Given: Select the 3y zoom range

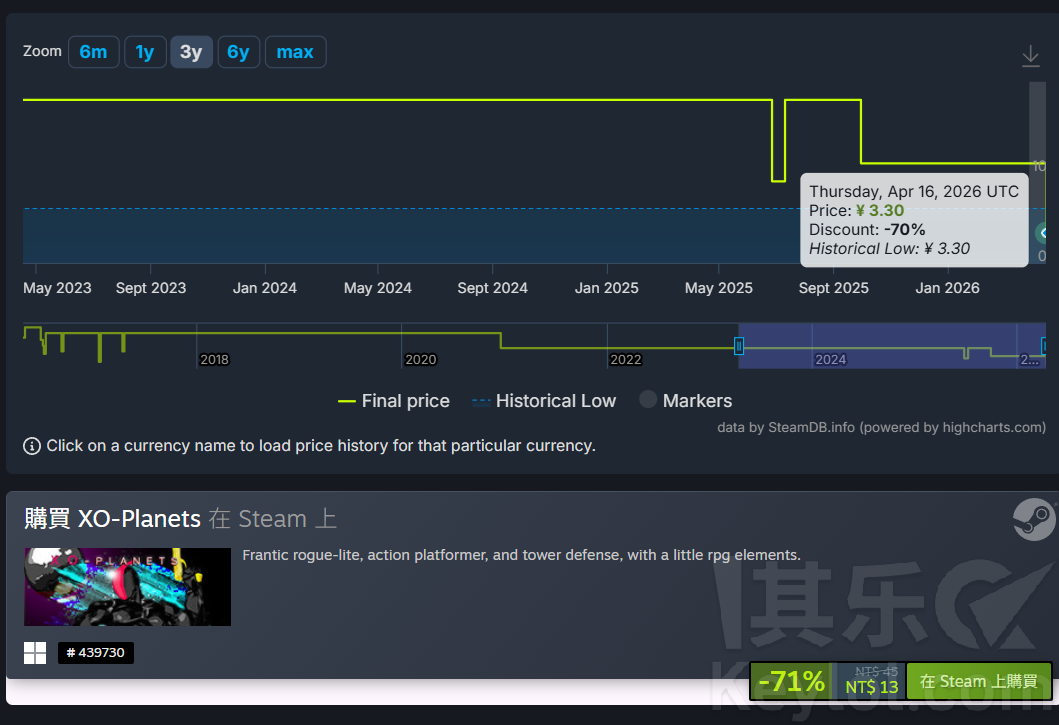Looking at the screenshot, I should point(191,52).
